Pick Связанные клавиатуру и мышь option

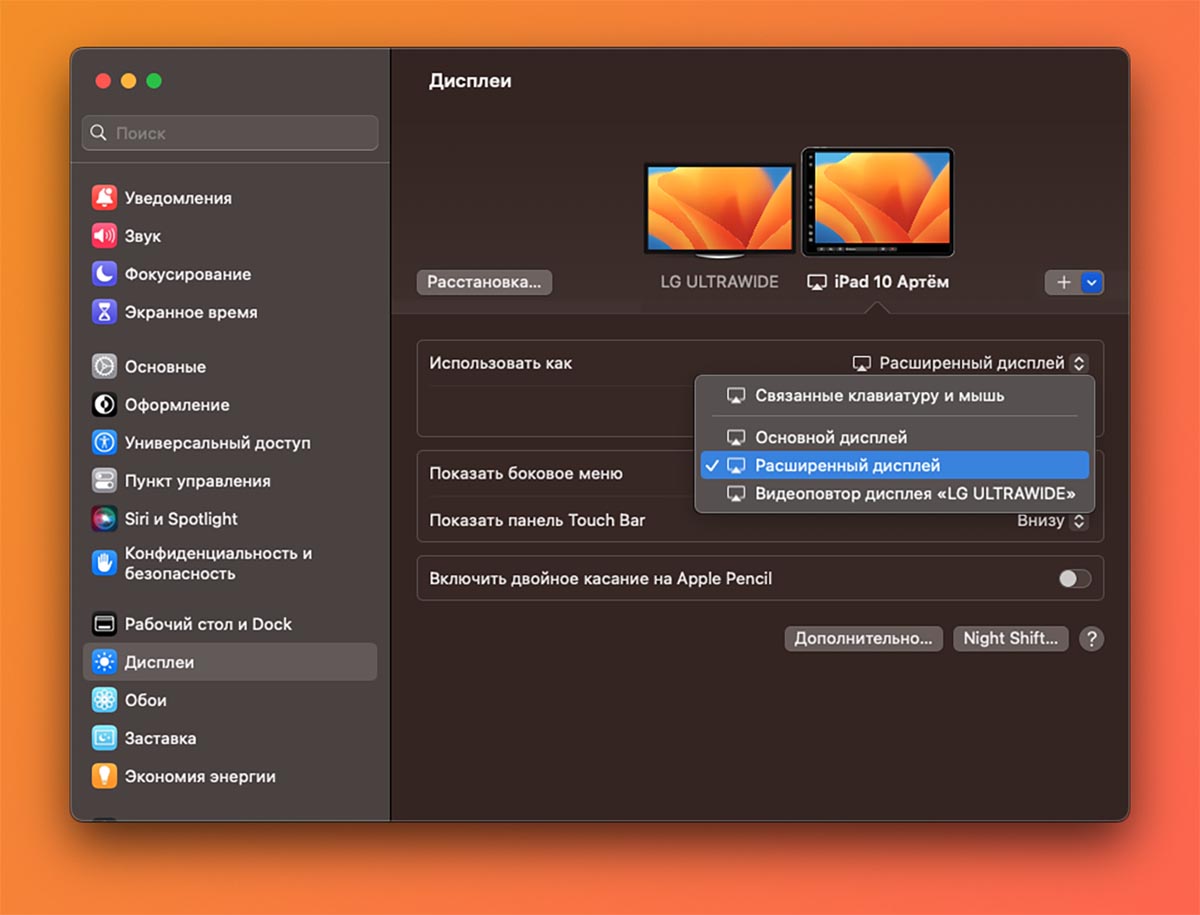point(879,396)
